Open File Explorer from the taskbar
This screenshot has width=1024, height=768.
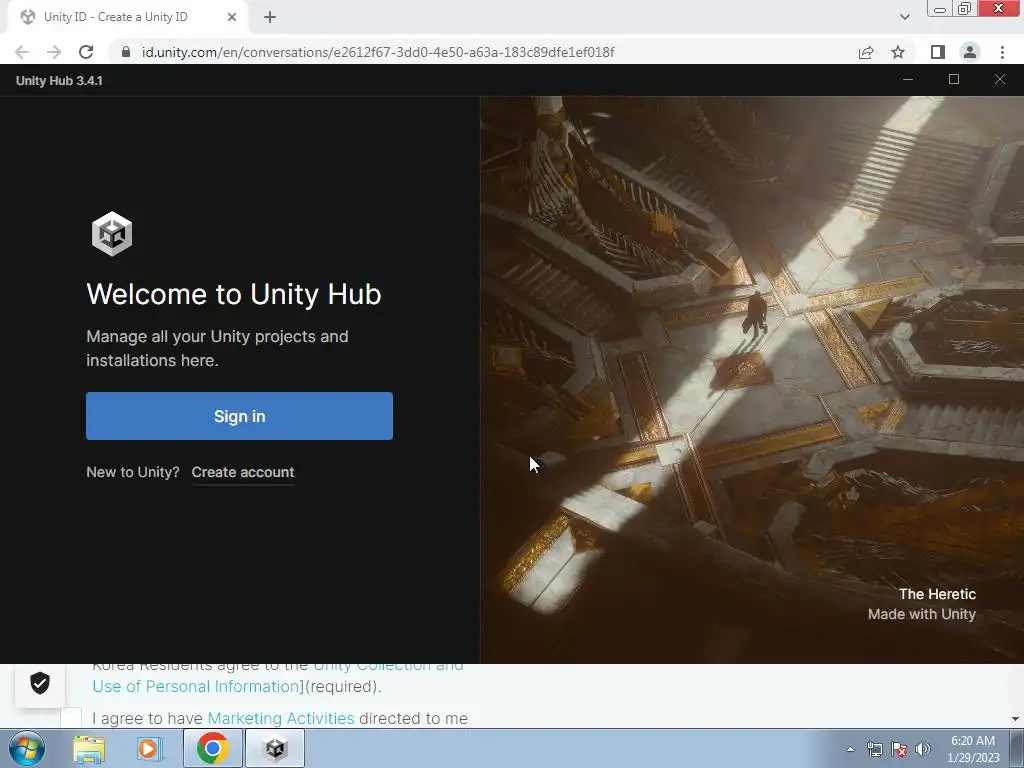pyautogui.click(x=89, y=749)
